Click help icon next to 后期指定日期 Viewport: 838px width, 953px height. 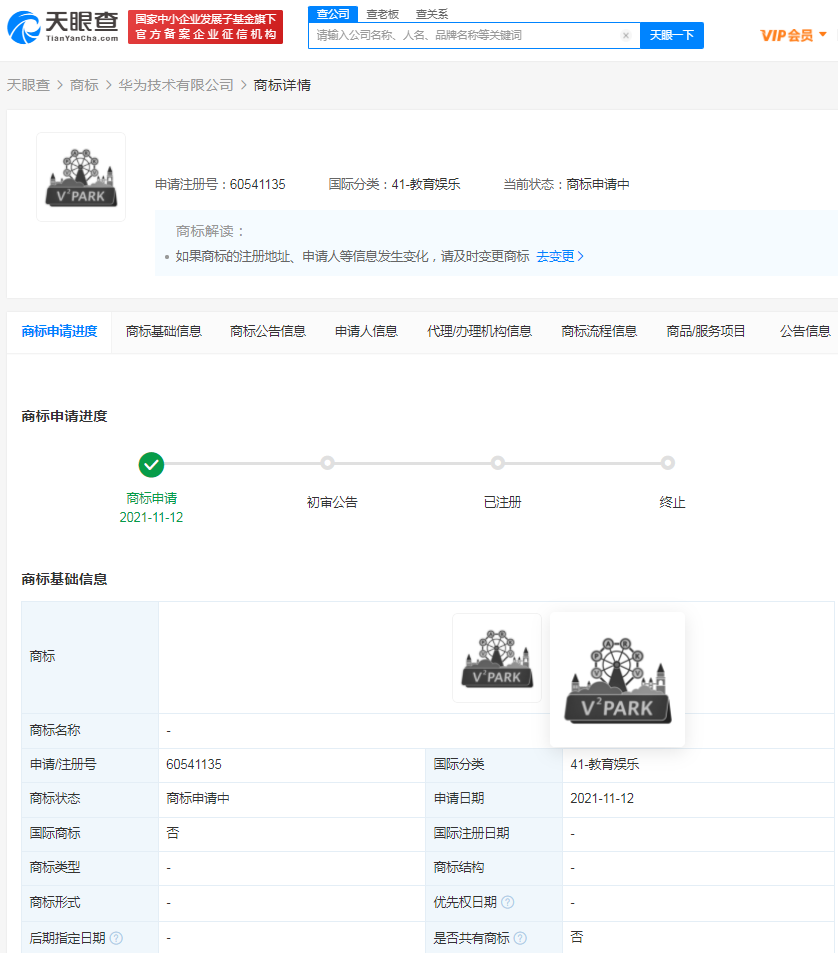pyautogui.click(x=116, y=938)
